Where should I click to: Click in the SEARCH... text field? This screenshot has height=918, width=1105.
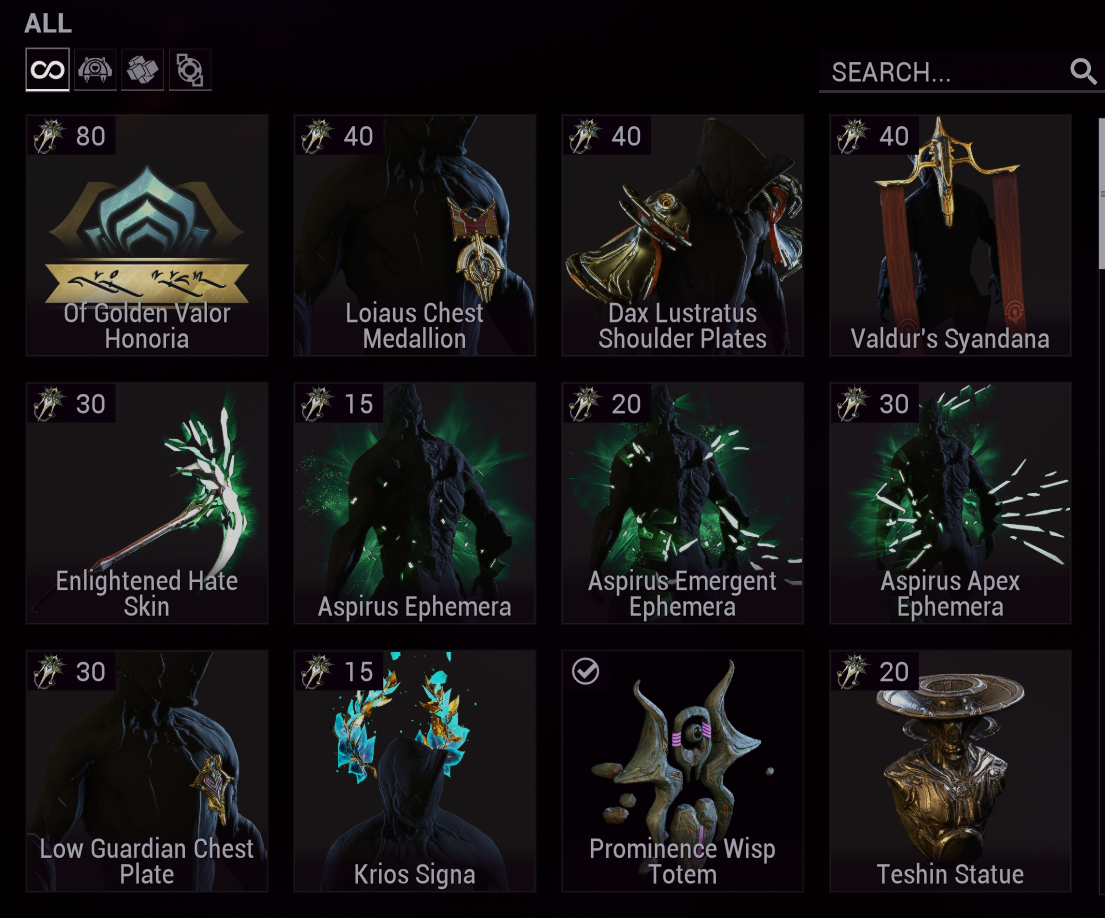pyautogui.click(x=944, y=72)
